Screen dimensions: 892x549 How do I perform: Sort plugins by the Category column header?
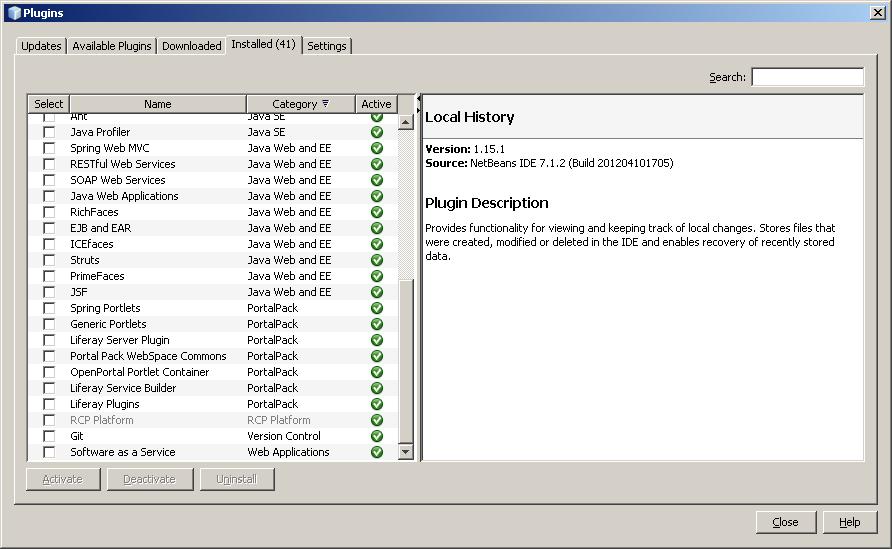pyautogui.click(x=300, y=104)
